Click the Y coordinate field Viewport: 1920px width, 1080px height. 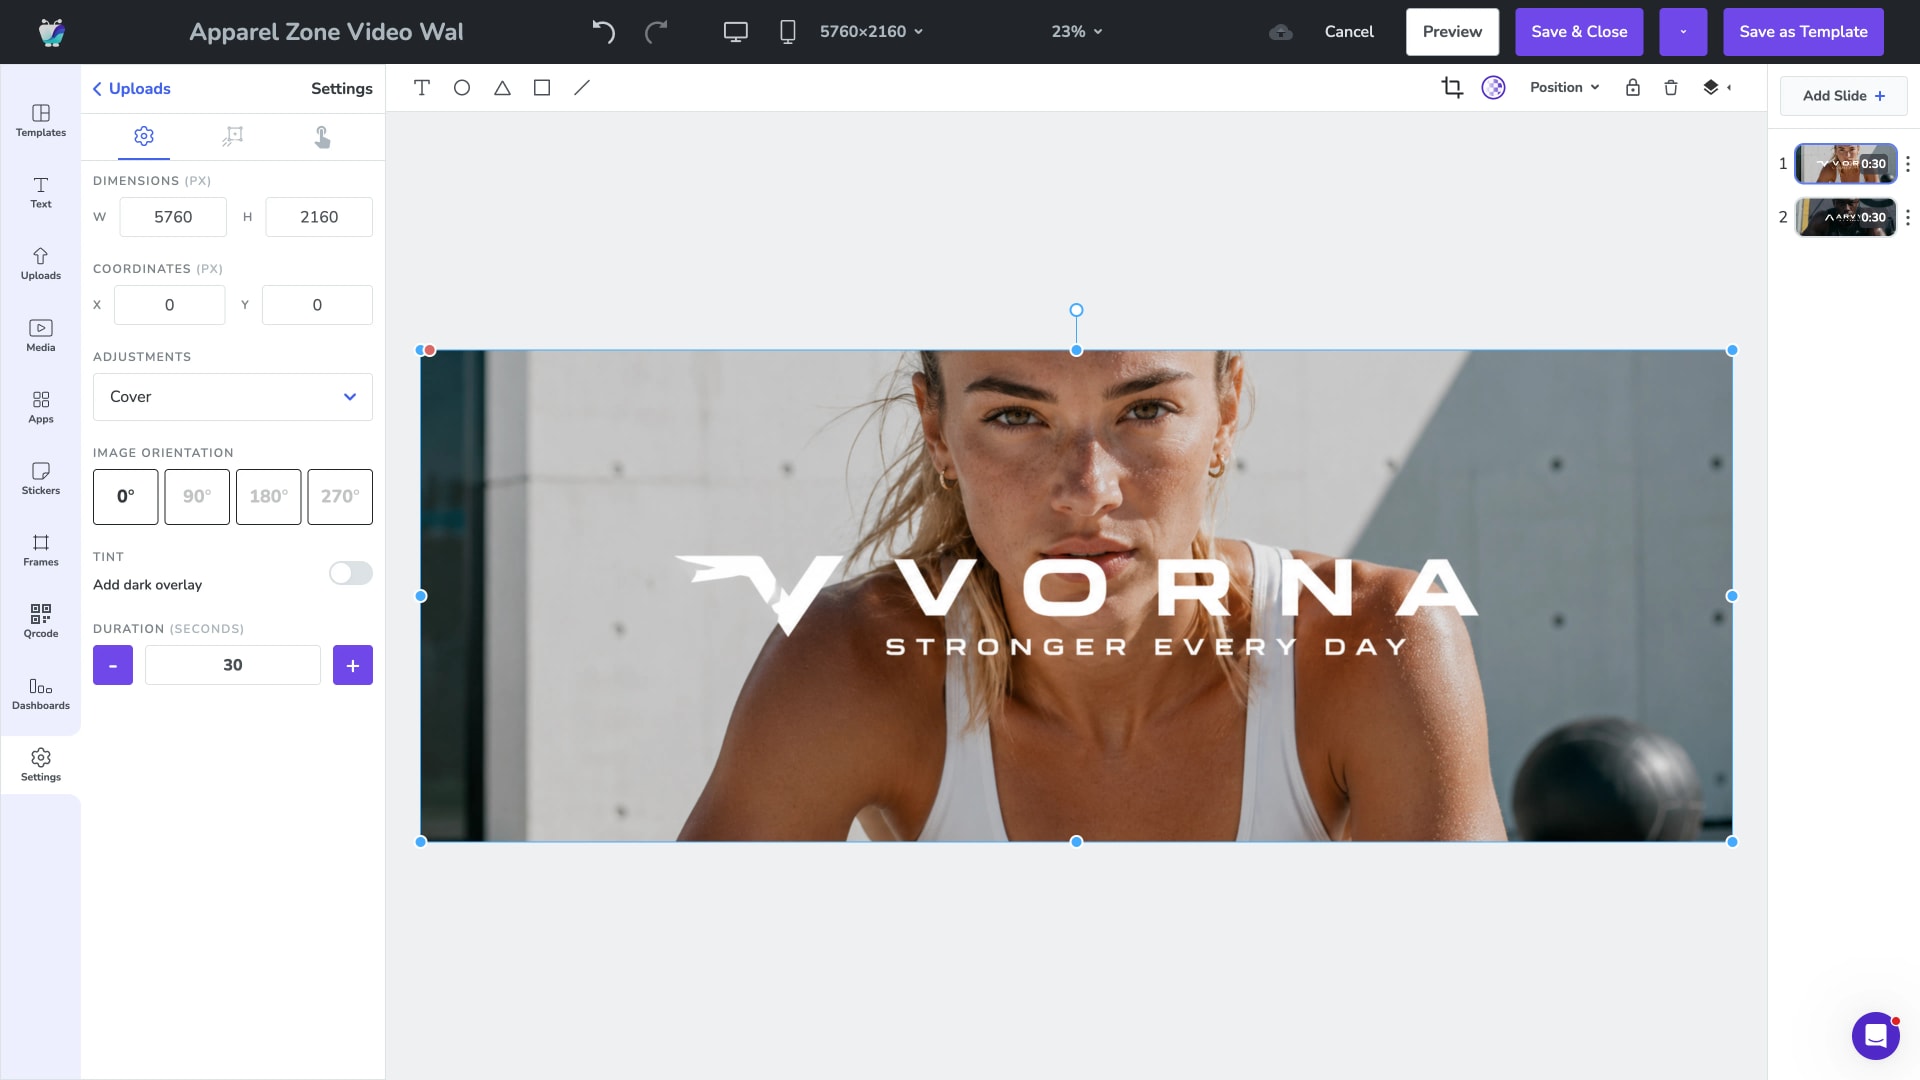pos(317,305)
